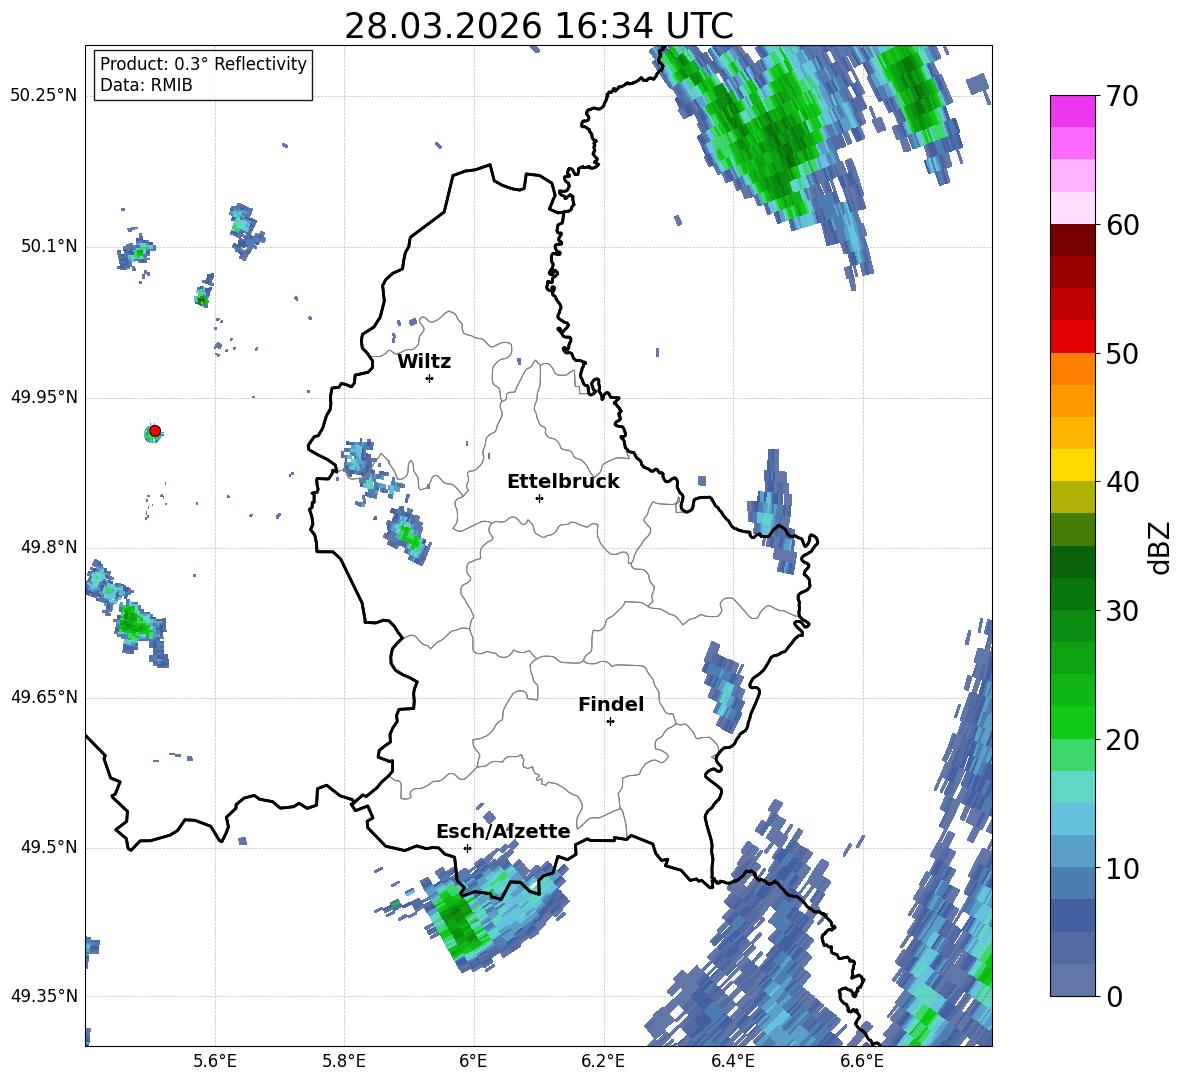Click the 6.2°E longitude label
This screenshot has height=1081, width=1184.
[x=603, y=1061]
